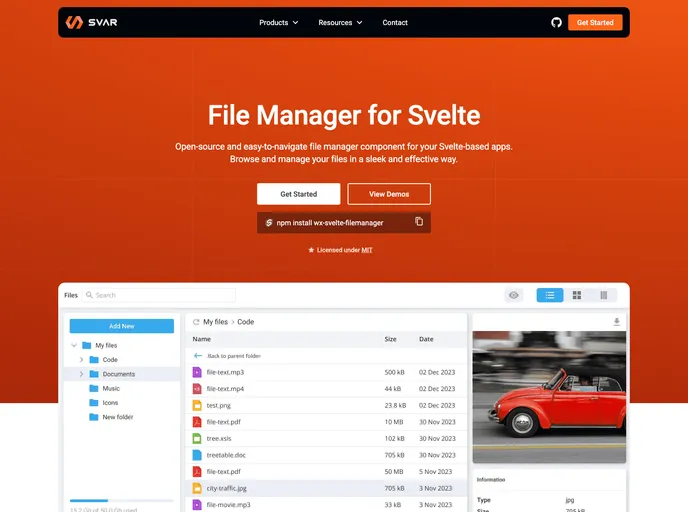Viewport: 688px width, 512px height.
Task: Click the white Get Started hero button
Action: (299, 194)
